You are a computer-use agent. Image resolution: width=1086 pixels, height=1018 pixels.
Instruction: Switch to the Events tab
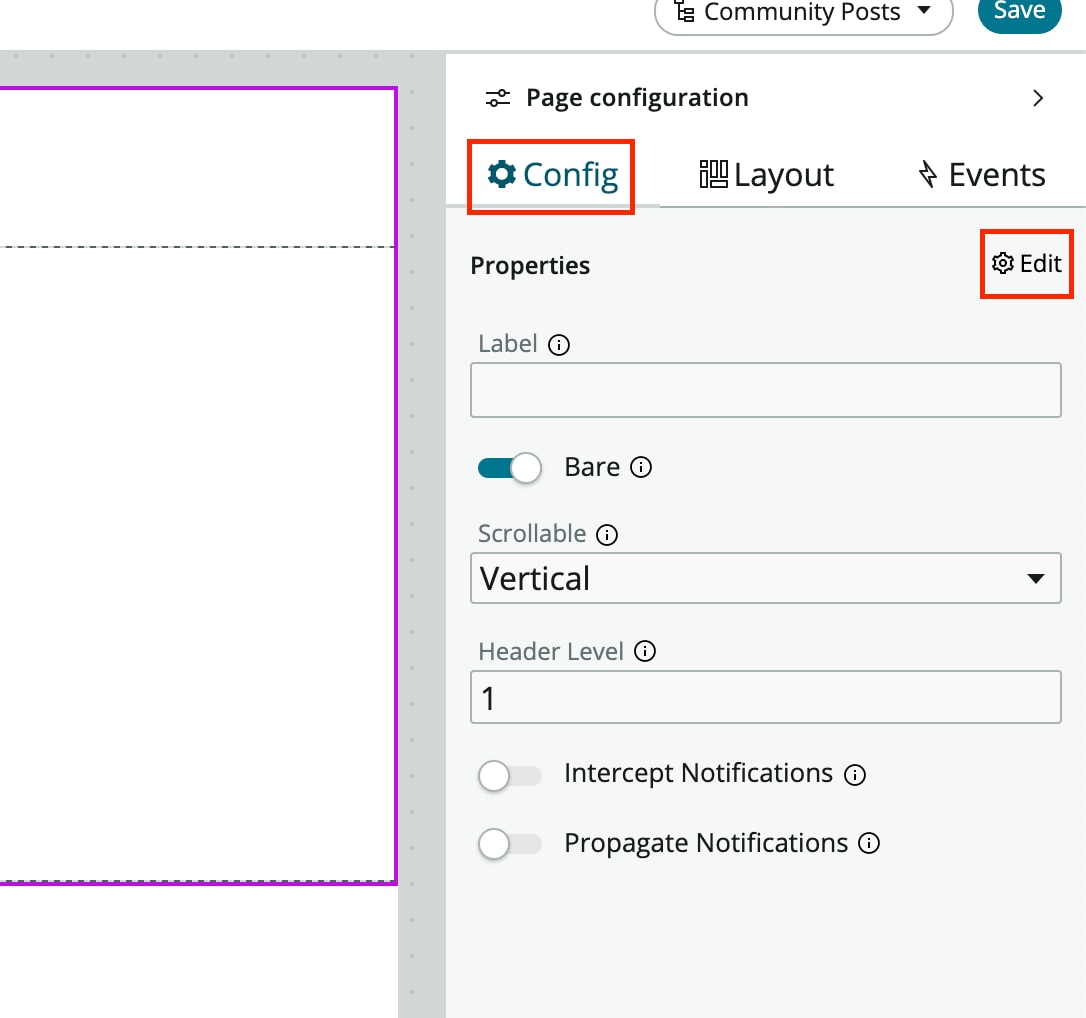tap(981, 174)
